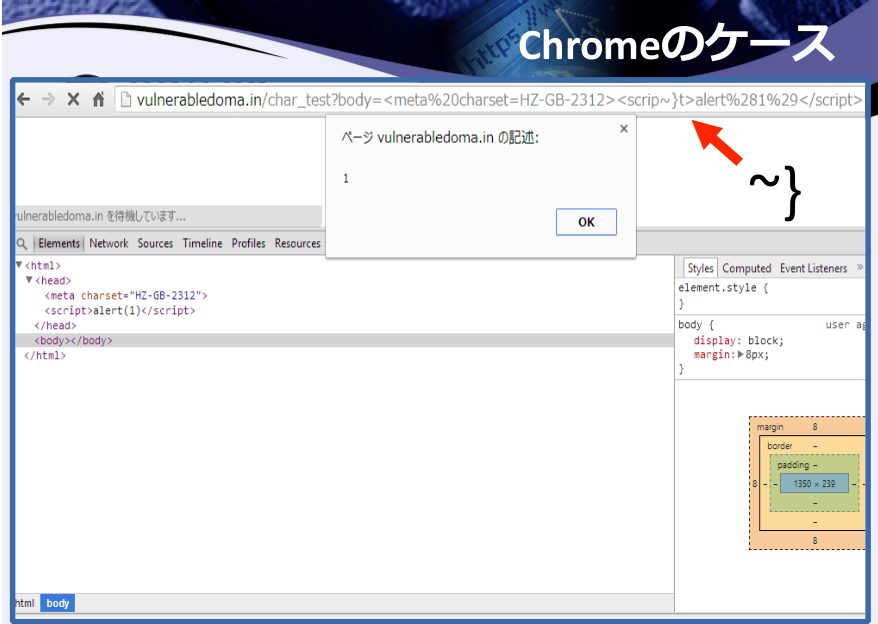Click the page document icon in address bar

(x=126, y=100)
